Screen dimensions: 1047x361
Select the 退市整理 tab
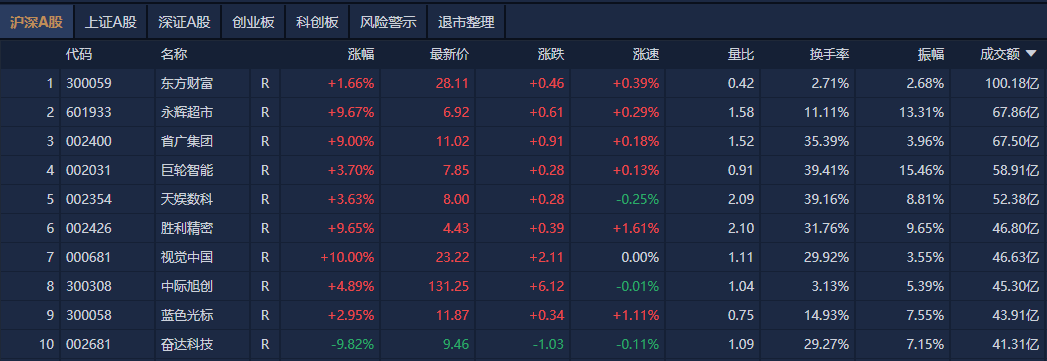[466, 22]
